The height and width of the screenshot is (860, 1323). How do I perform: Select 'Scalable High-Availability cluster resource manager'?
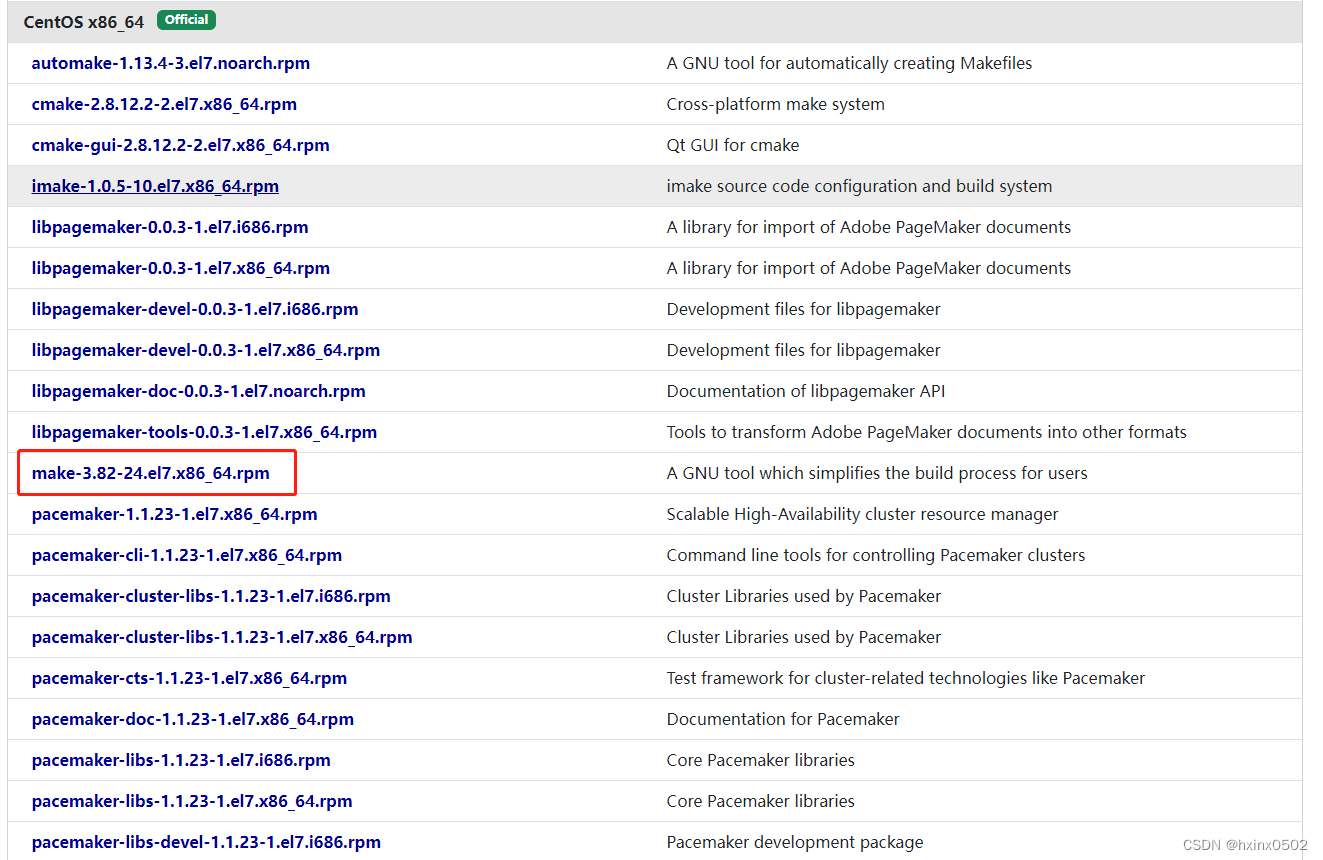click(862, 514)
